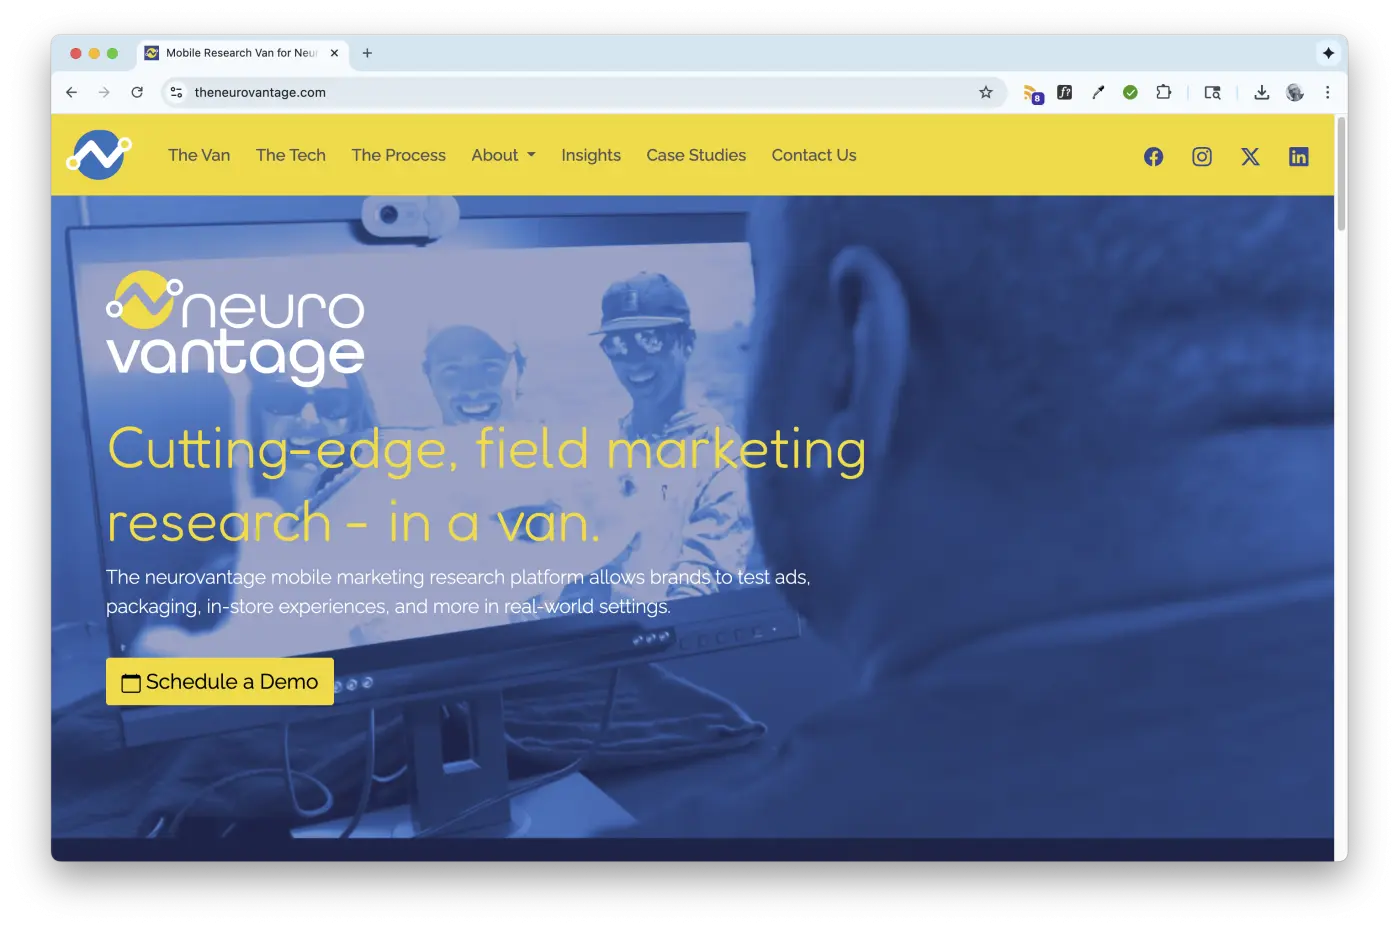Open the downloads icon

(x=1262, y=92)
